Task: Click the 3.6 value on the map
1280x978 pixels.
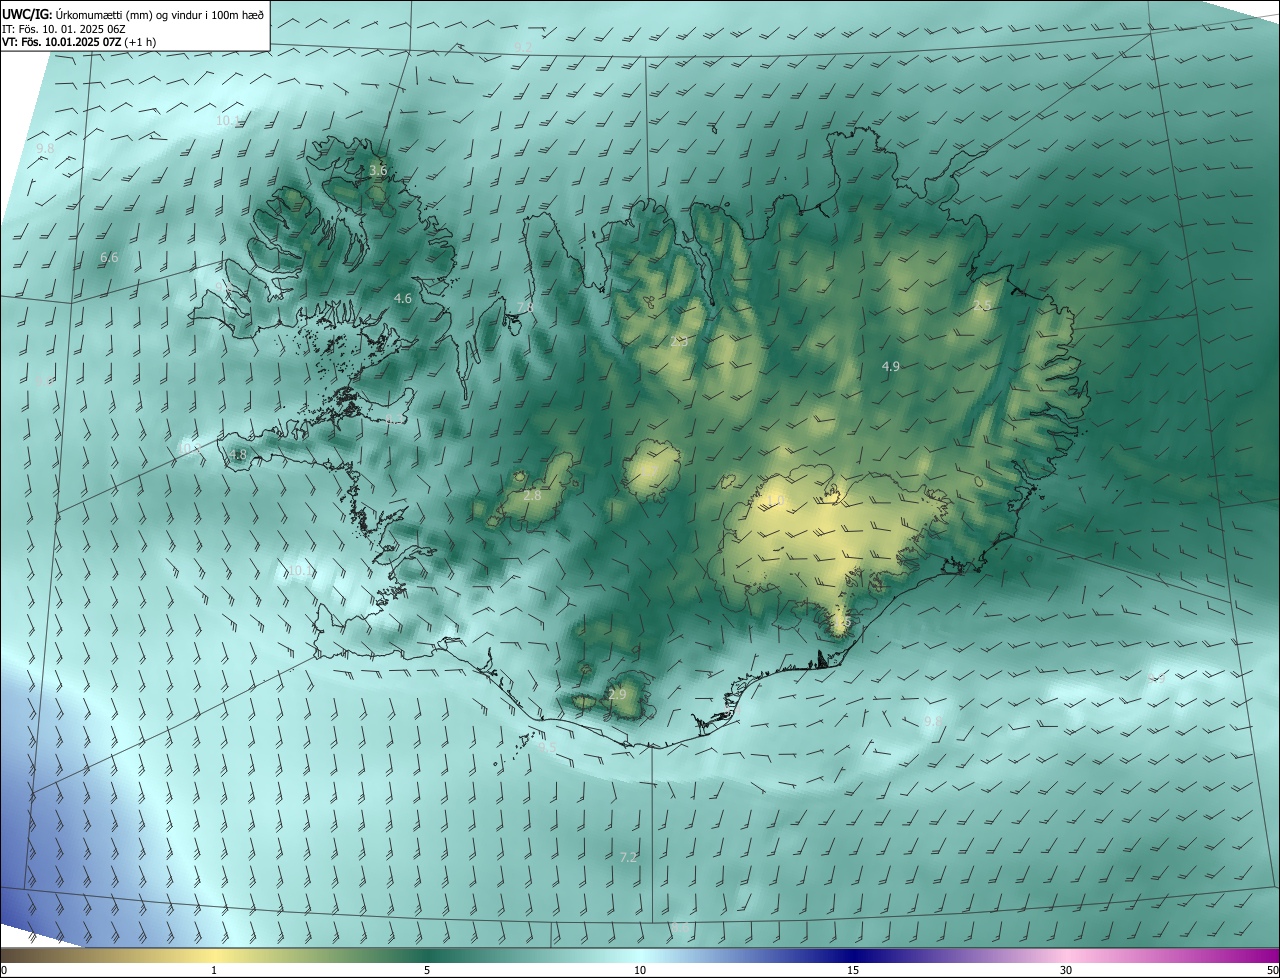Action: (x=378, y=171)
